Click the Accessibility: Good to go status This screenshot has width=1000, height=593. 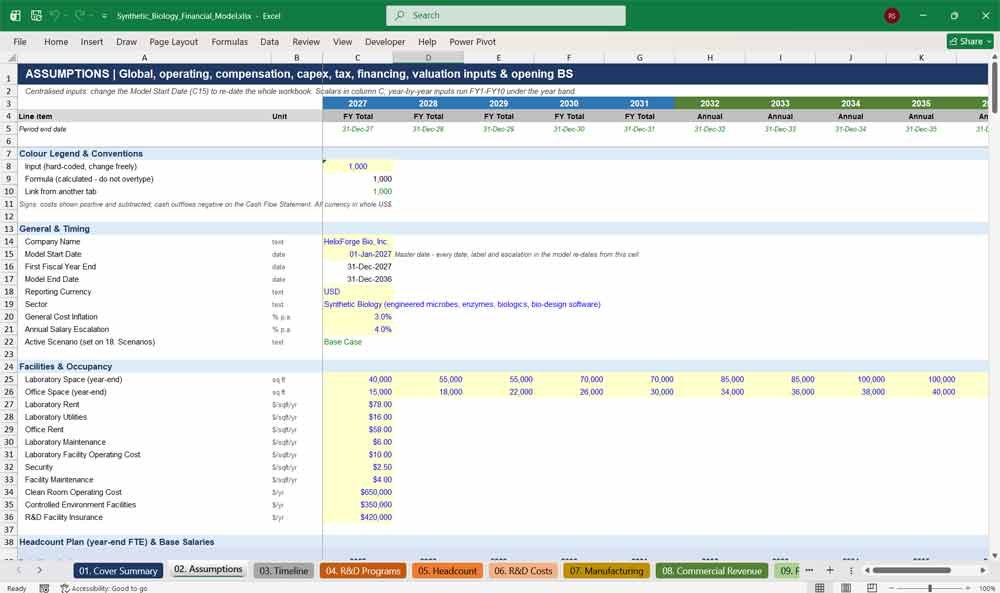[x=104, y=588]
